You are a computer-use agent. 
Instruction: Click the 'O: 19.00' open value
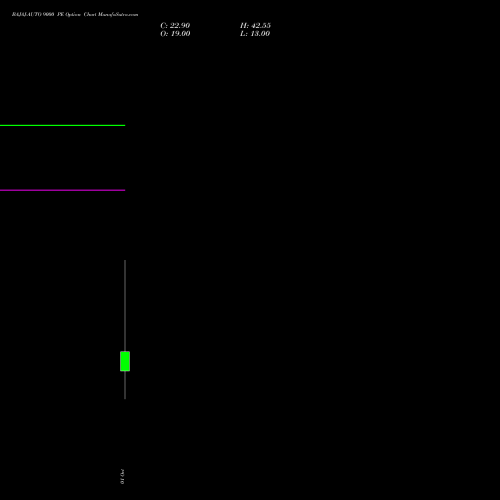click(175, 34)
